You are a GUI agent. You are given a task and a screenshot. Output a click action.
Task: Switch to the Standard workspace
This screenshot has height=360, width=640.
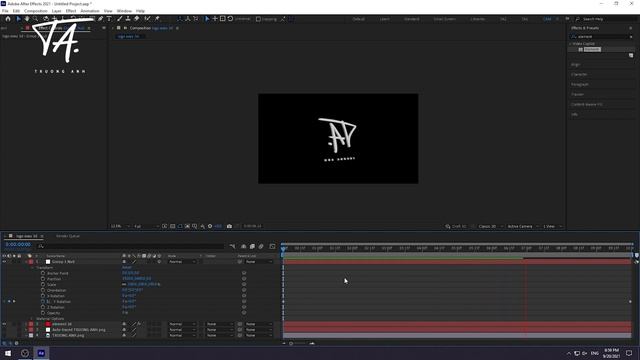[411, 19]
